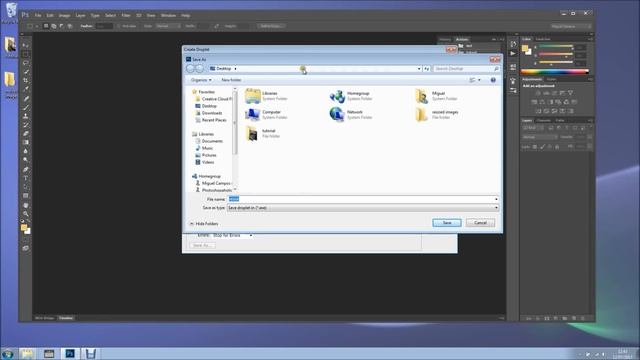The width and height of the screenshot is (640, 360).
Task: Open the Organize dropdown
Action: pyautogui.click(x=201, y=80)
